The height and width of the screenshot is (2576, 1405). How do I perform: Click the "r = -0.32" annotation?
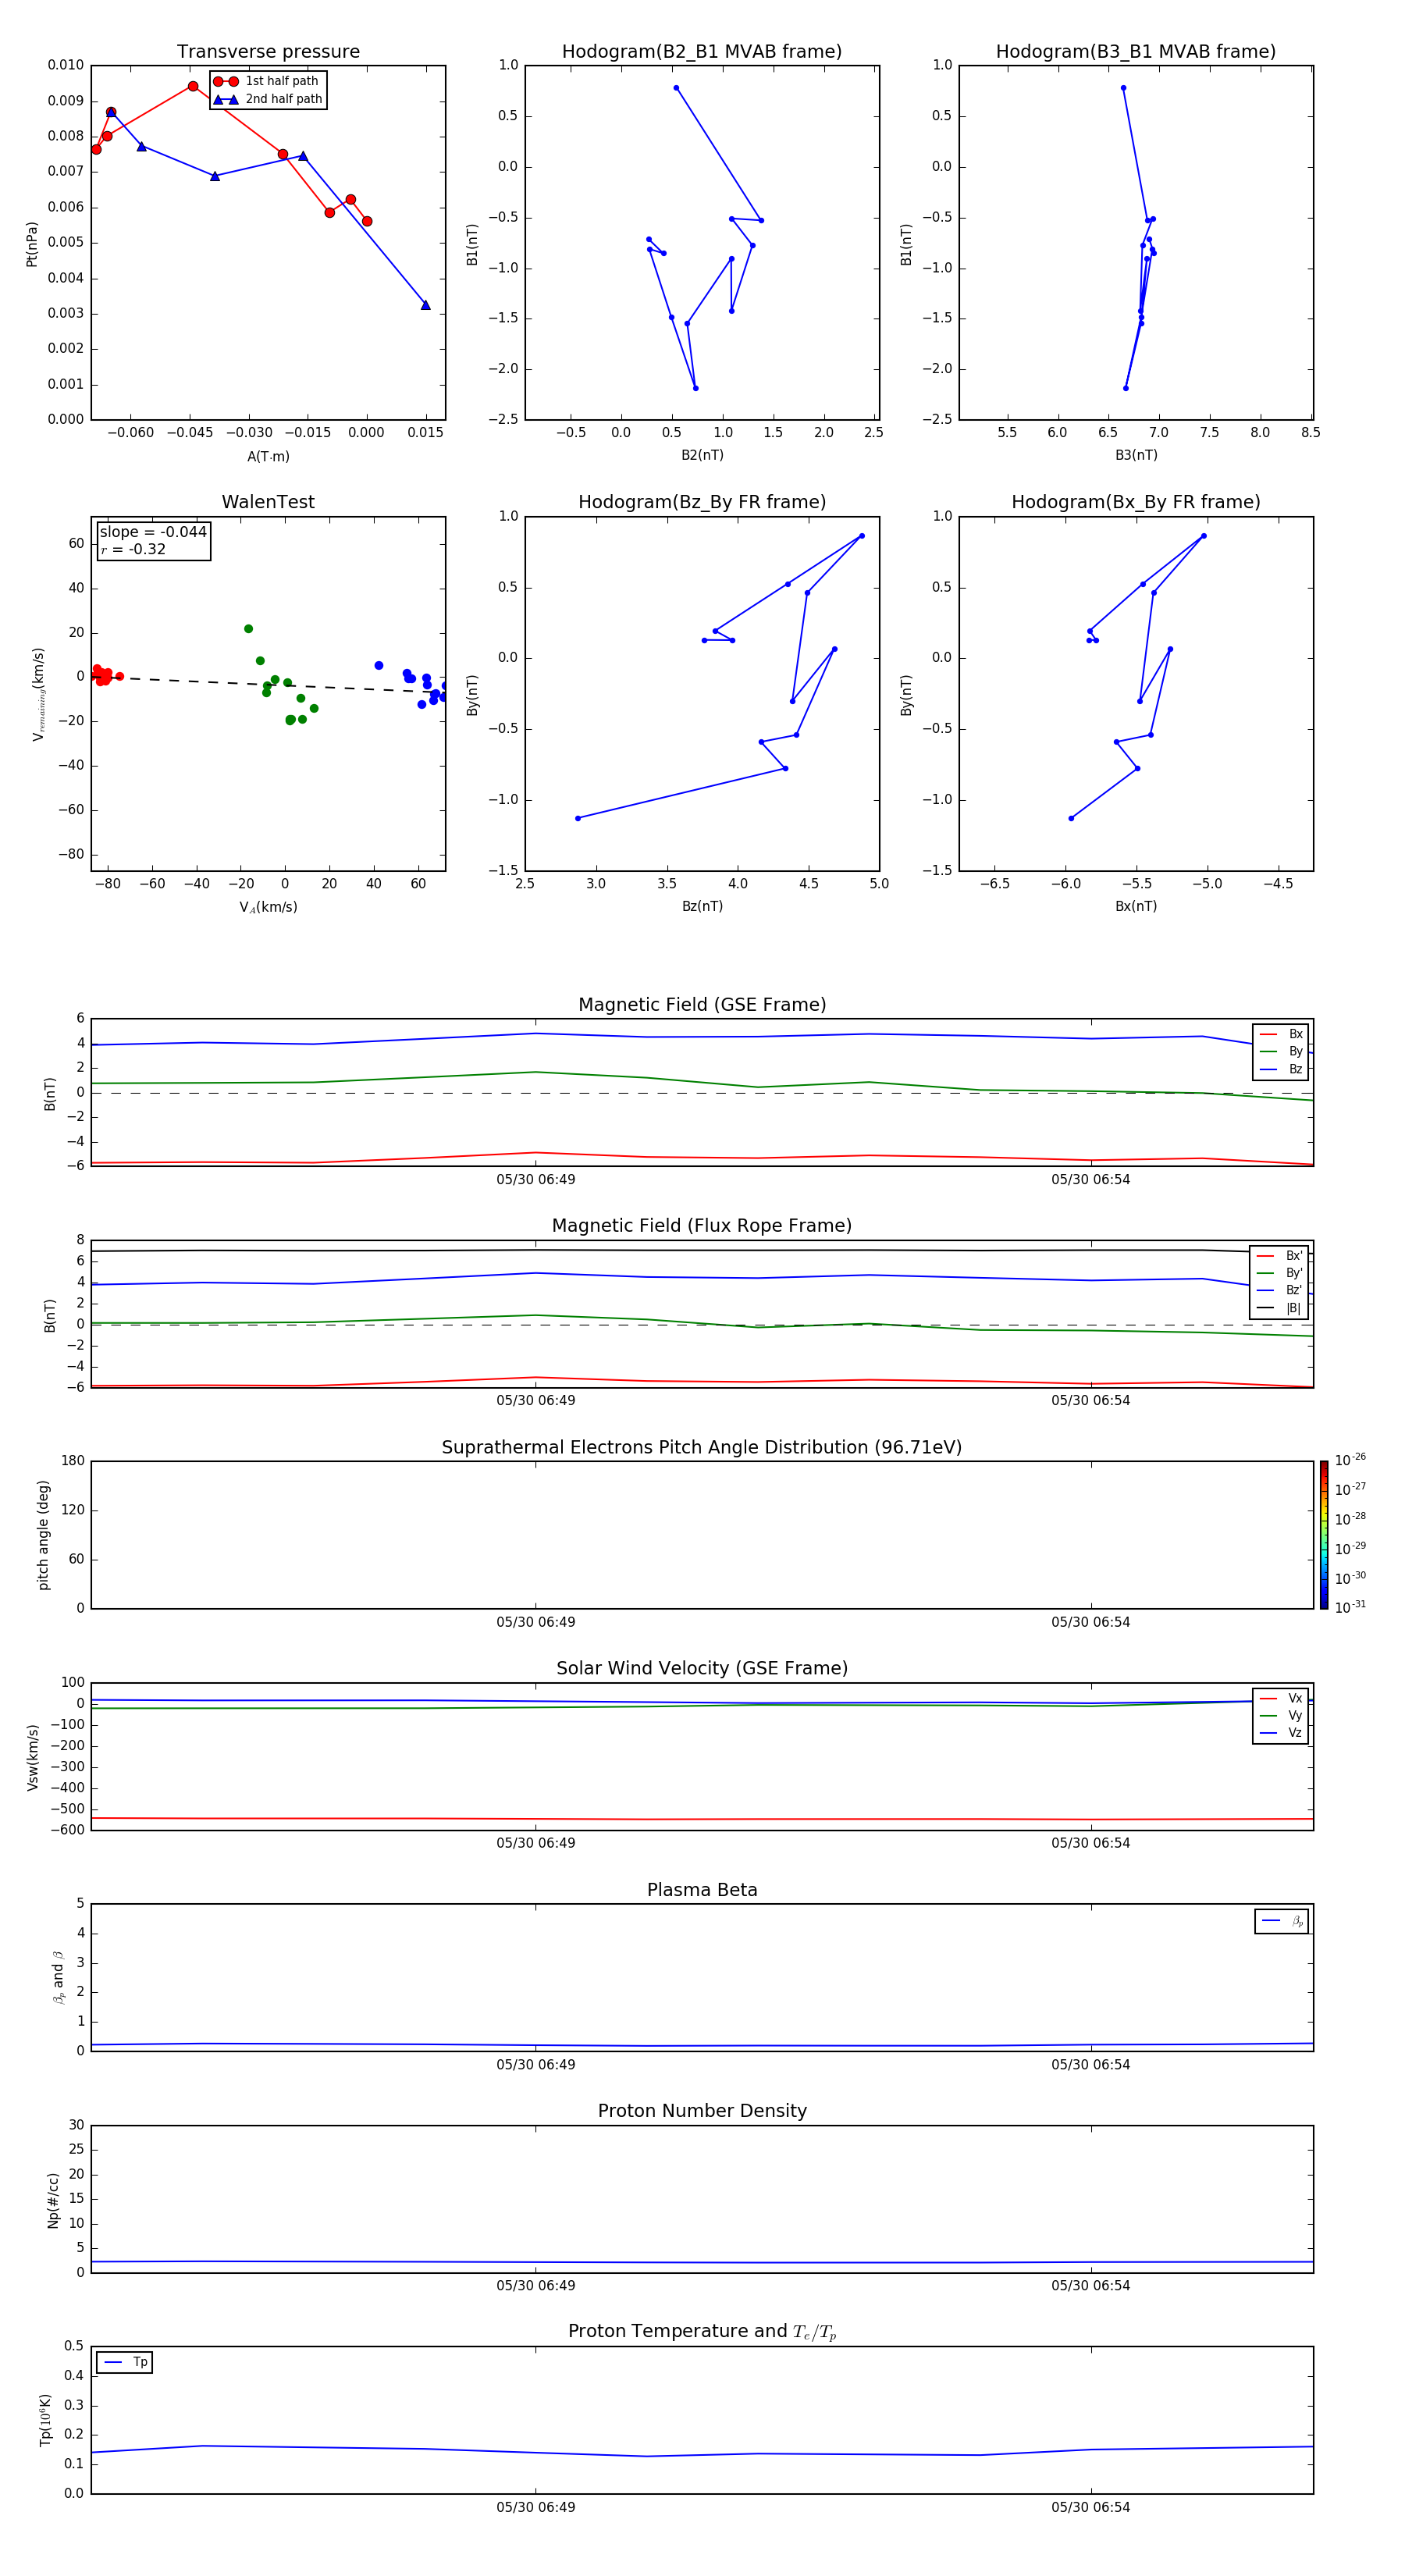pyautogui.click(x=133, y=549)
